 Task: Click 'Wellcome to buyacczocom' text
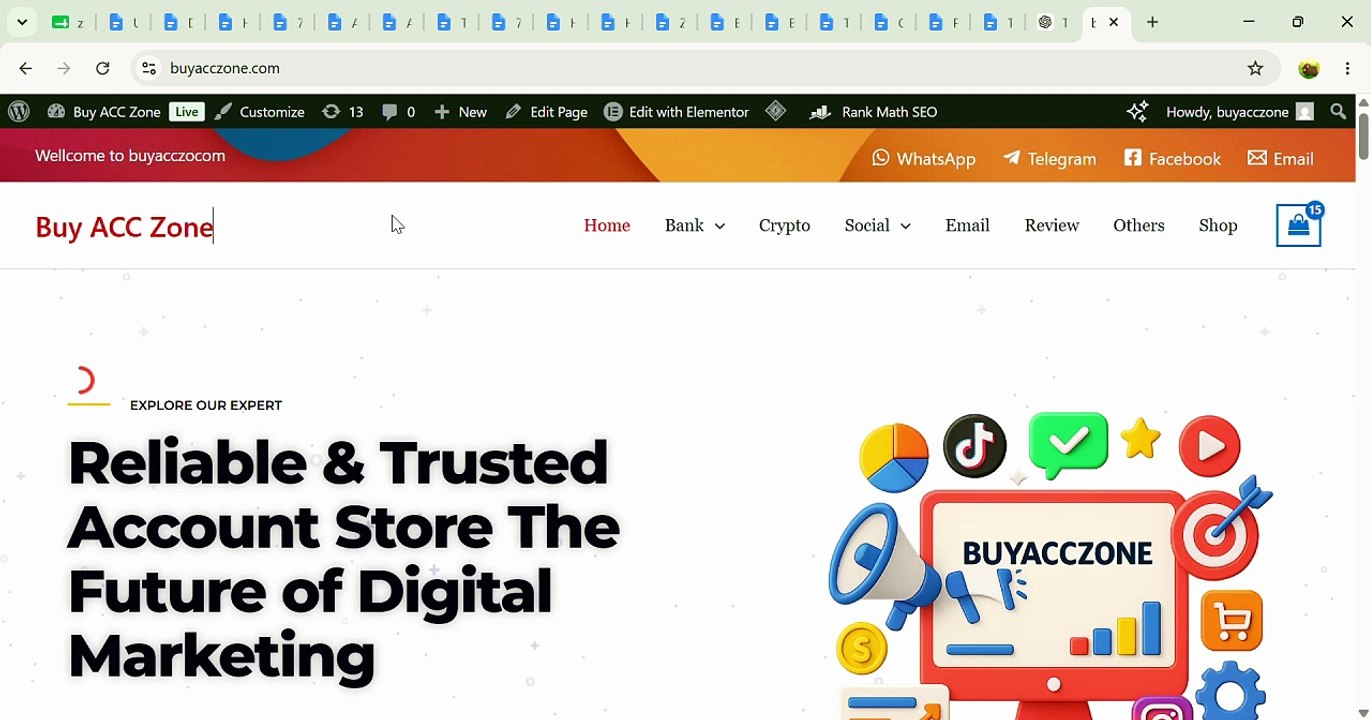click(130, 156)
